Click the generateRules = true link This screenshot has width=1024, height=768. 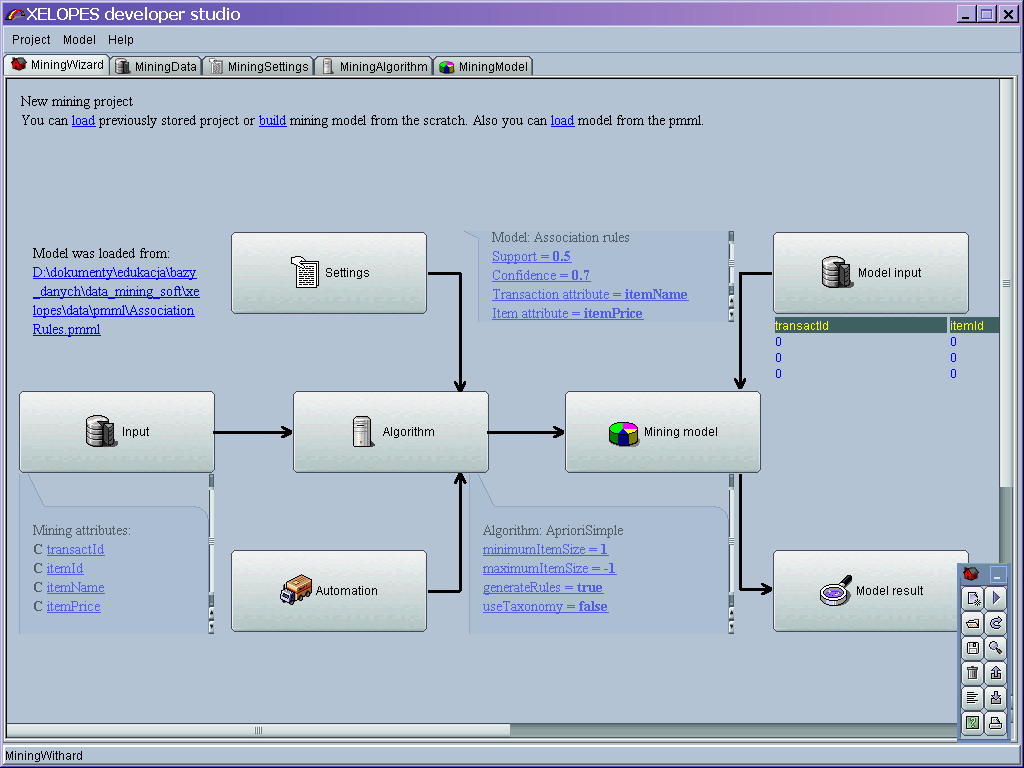[543, 588]
